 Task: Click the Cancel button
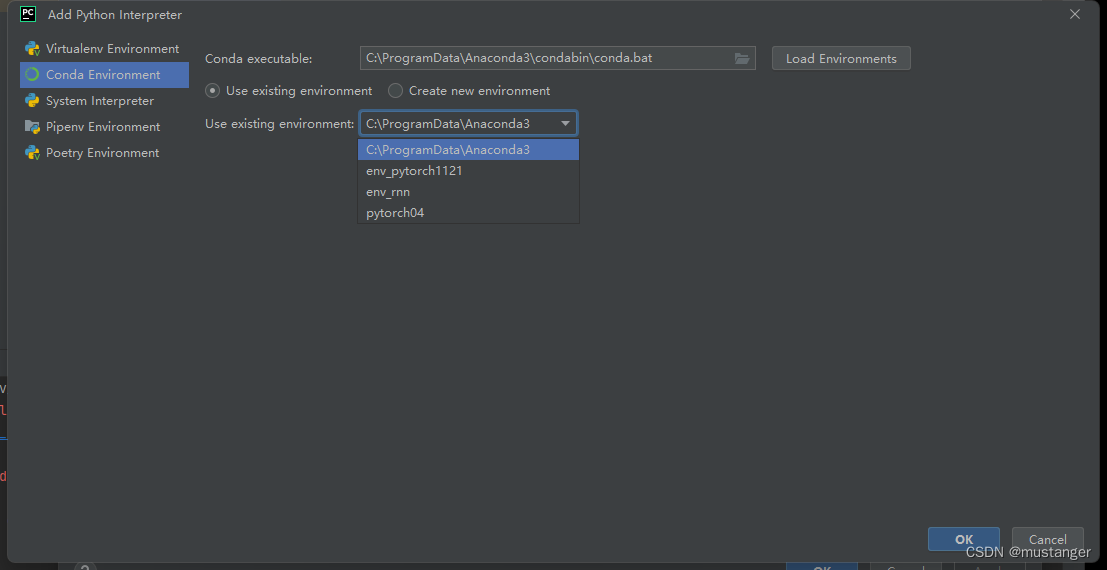coord(1048,540)
